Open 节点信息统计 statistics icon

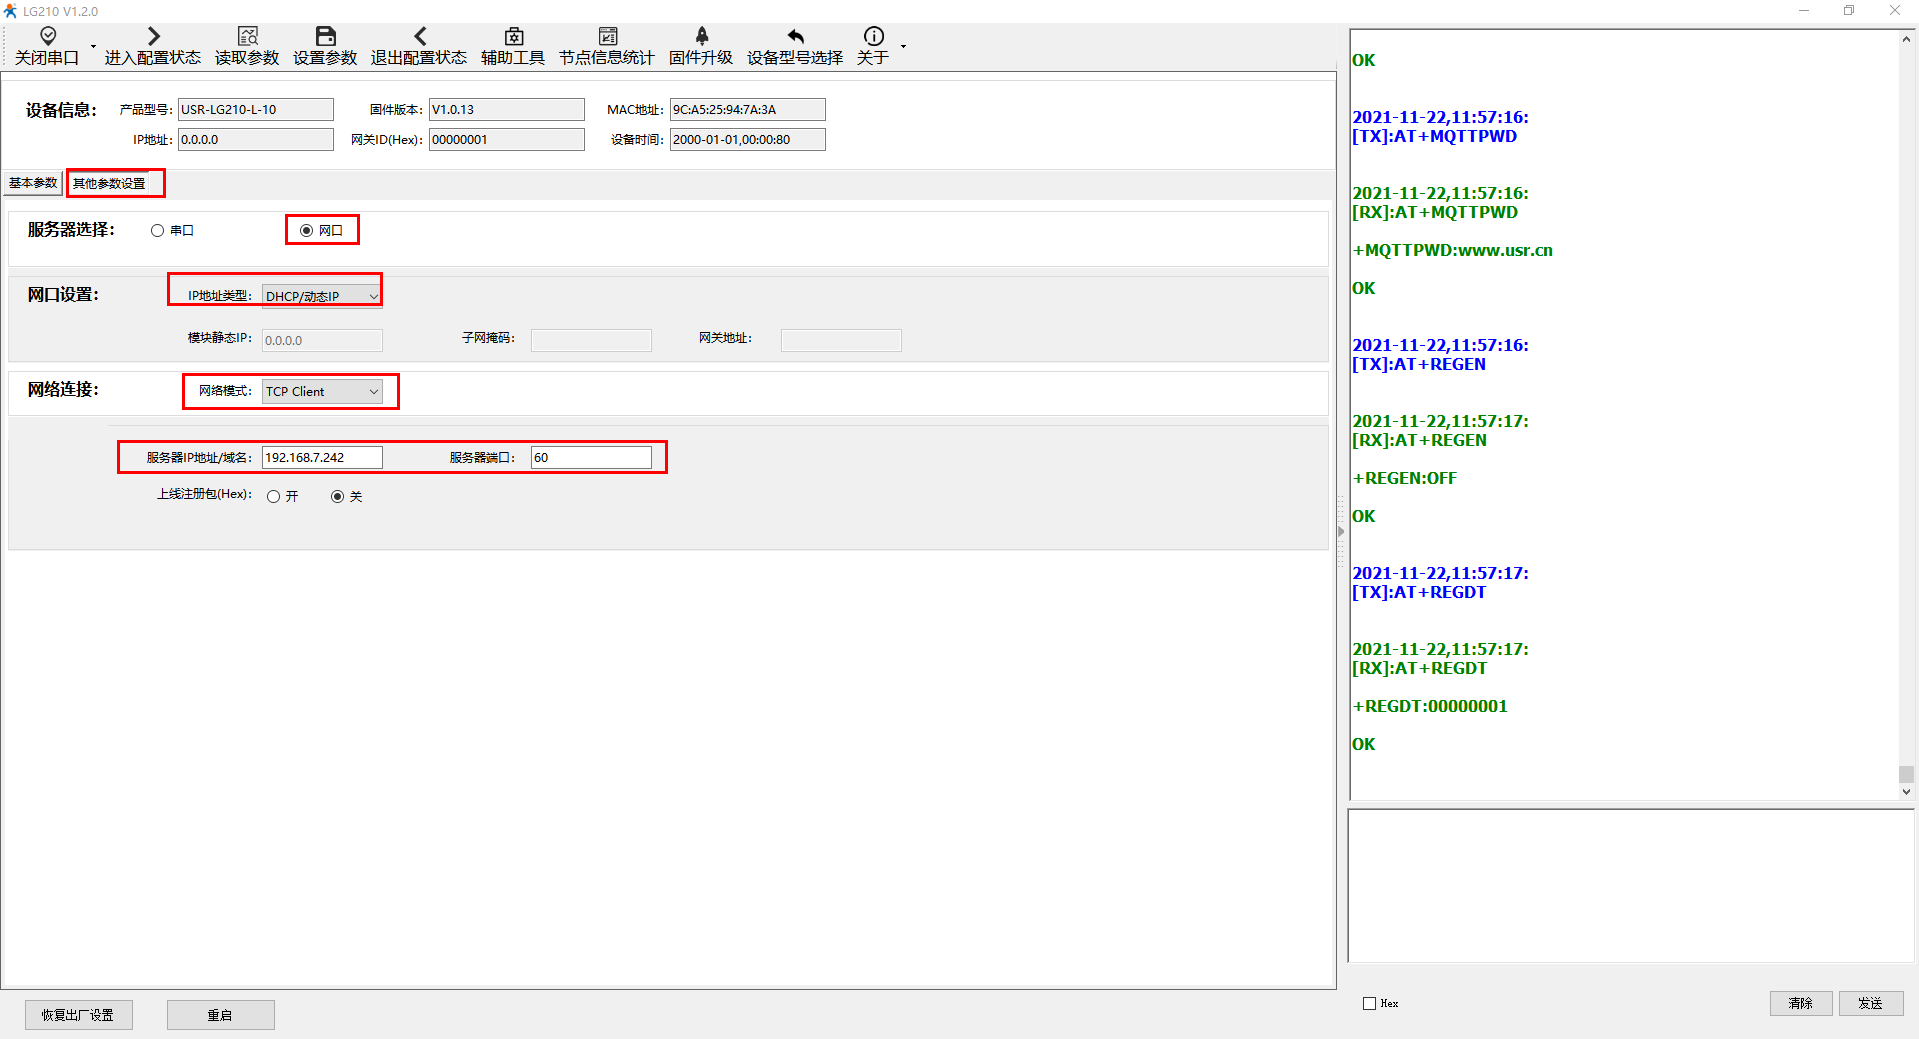(x=607, y=37)
